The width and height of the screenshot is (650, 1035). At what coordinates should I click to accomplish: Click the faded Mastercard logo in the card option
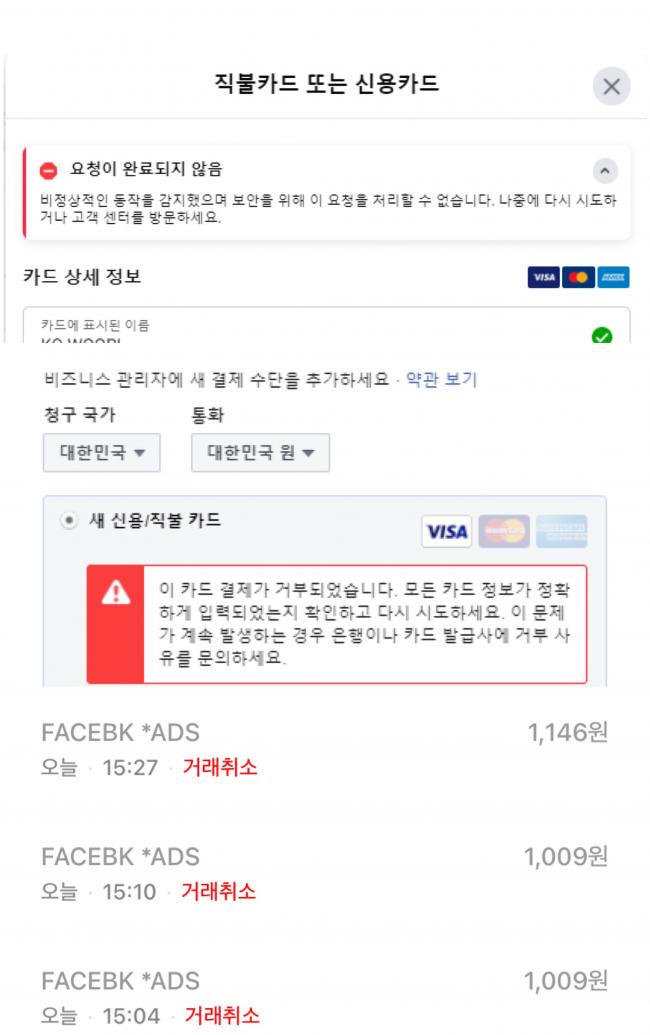(x=504, y=531)
